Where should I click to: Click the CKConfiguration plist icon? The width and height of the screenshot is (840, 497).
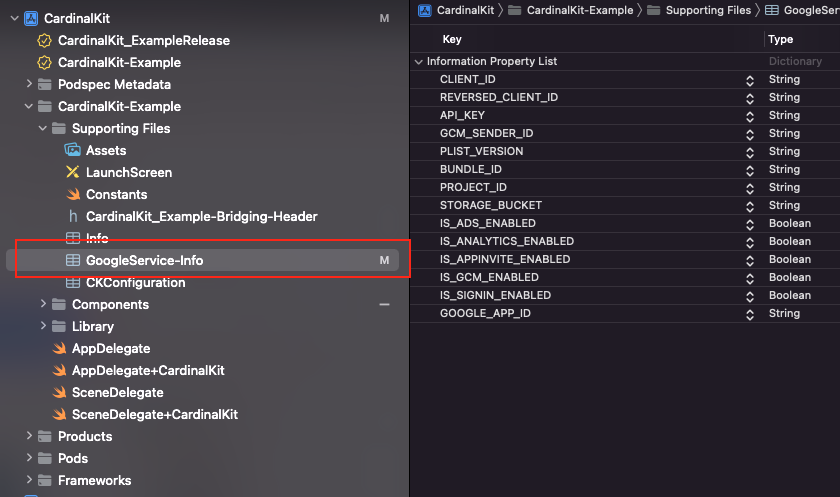coord(73,282)
